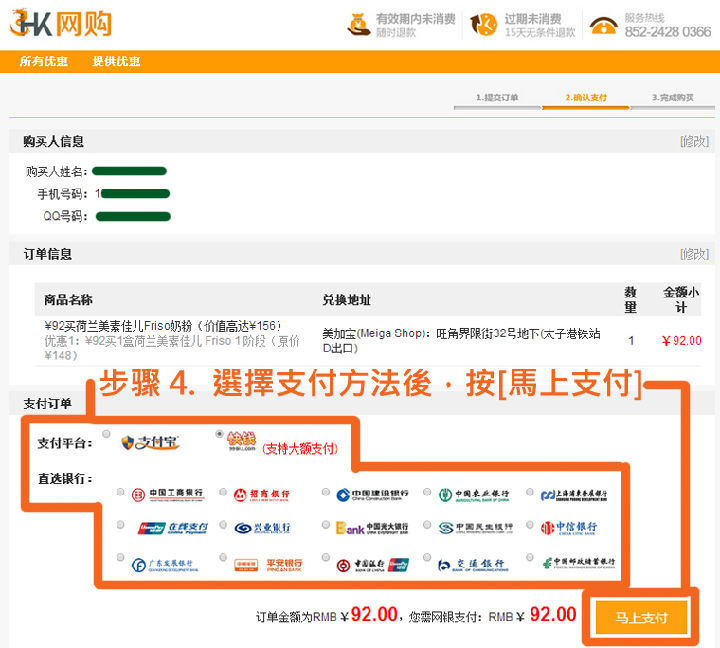The height and width of the screenshot is (648, 720).
Task: Select the 快钱 payment platform radio button
Action: pyautogui.click(x=219, y=434)
